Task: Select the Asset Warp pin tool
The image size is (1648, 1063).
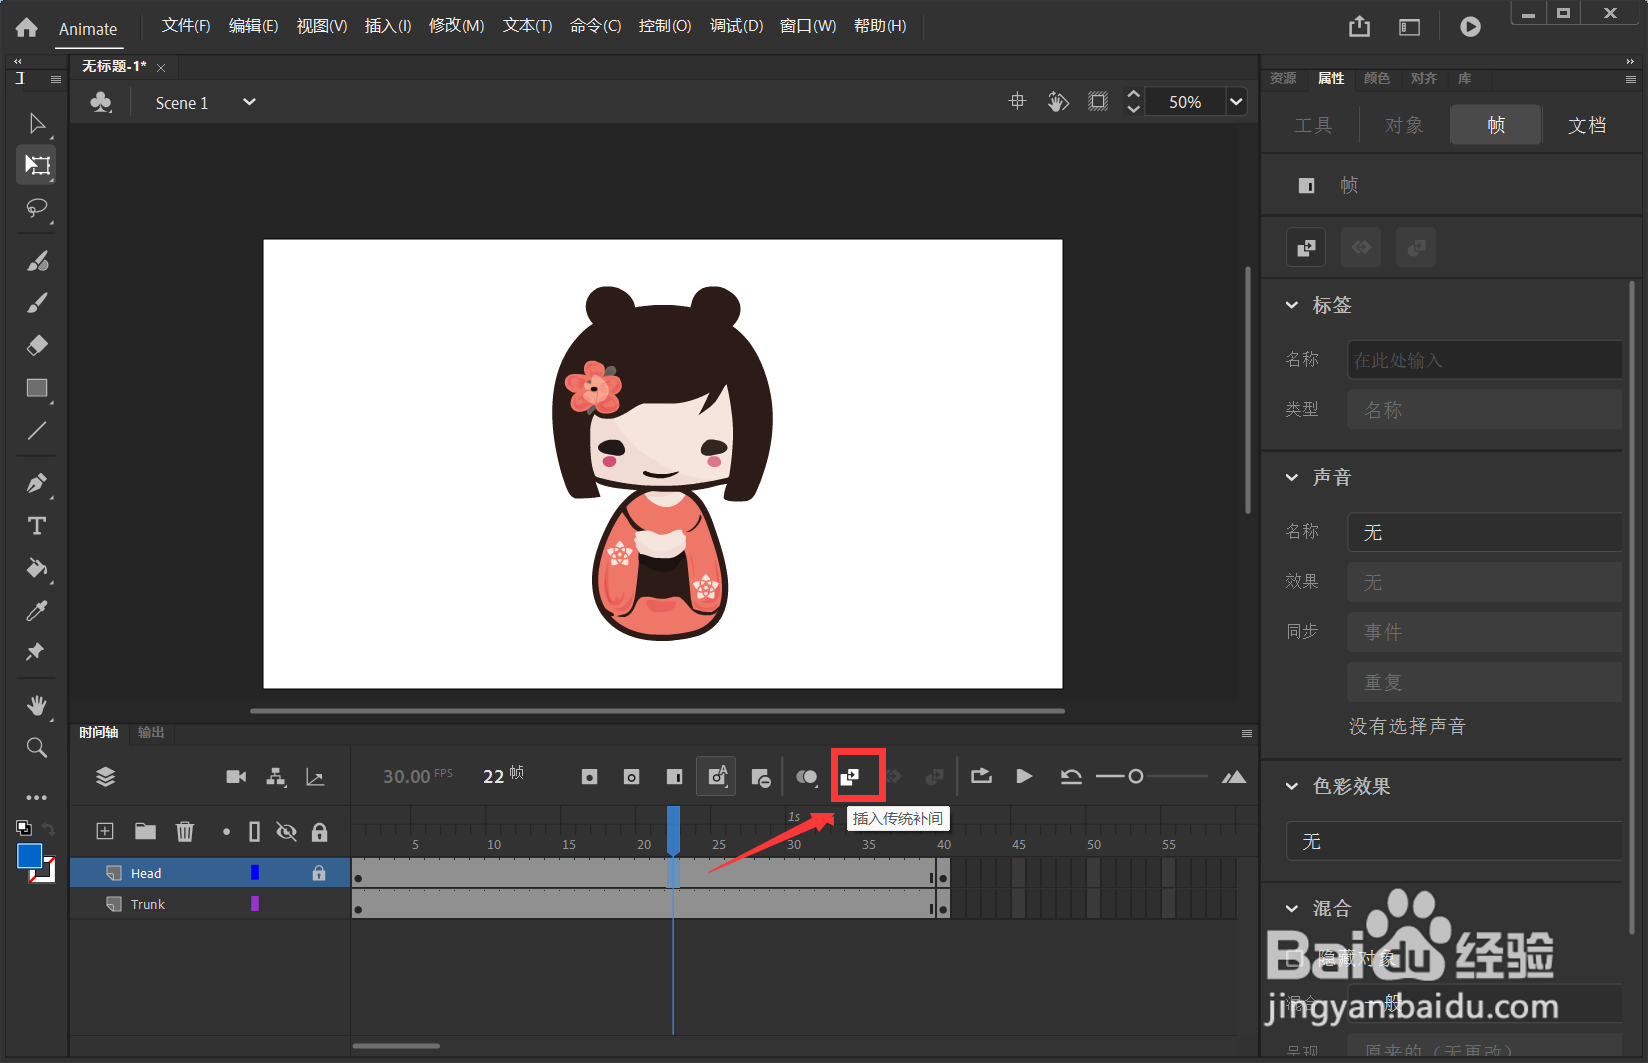Action: [x=37, y=652]
